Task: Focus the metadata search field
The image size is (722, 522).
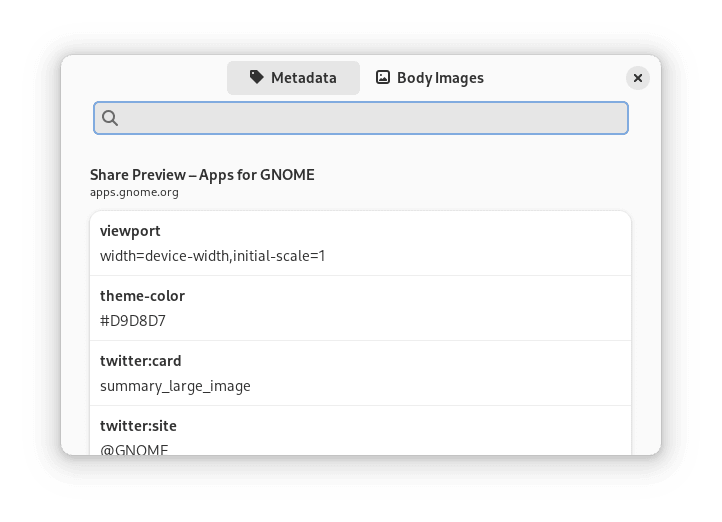Action: [361, 118]
